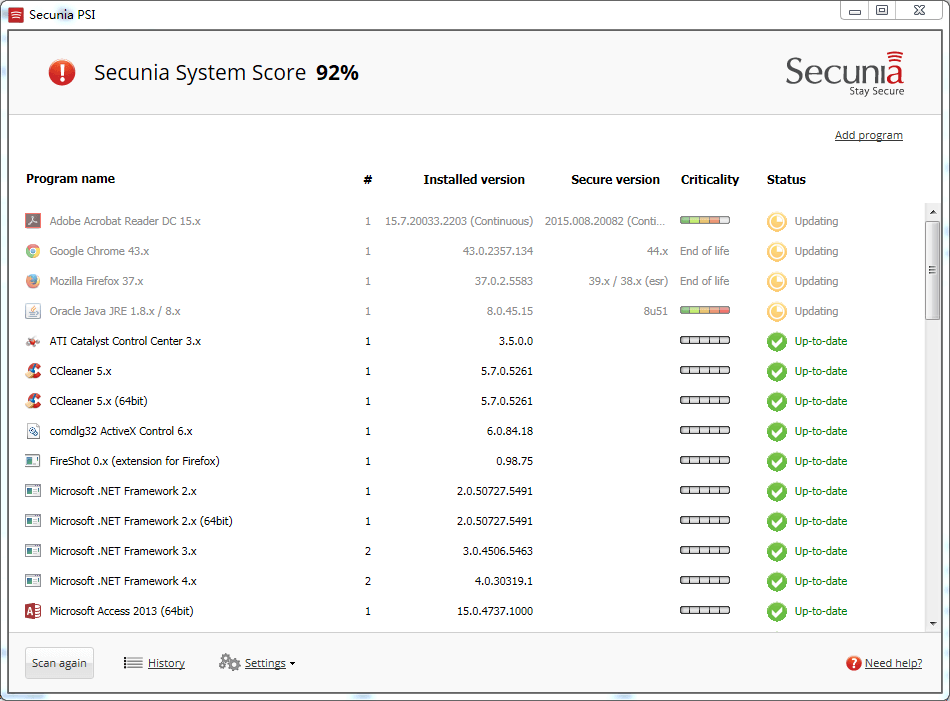This screenshot has height=701, width=950.
Task: Click the criticality bar for Oracle Java JRE
Action: [705, 310]
